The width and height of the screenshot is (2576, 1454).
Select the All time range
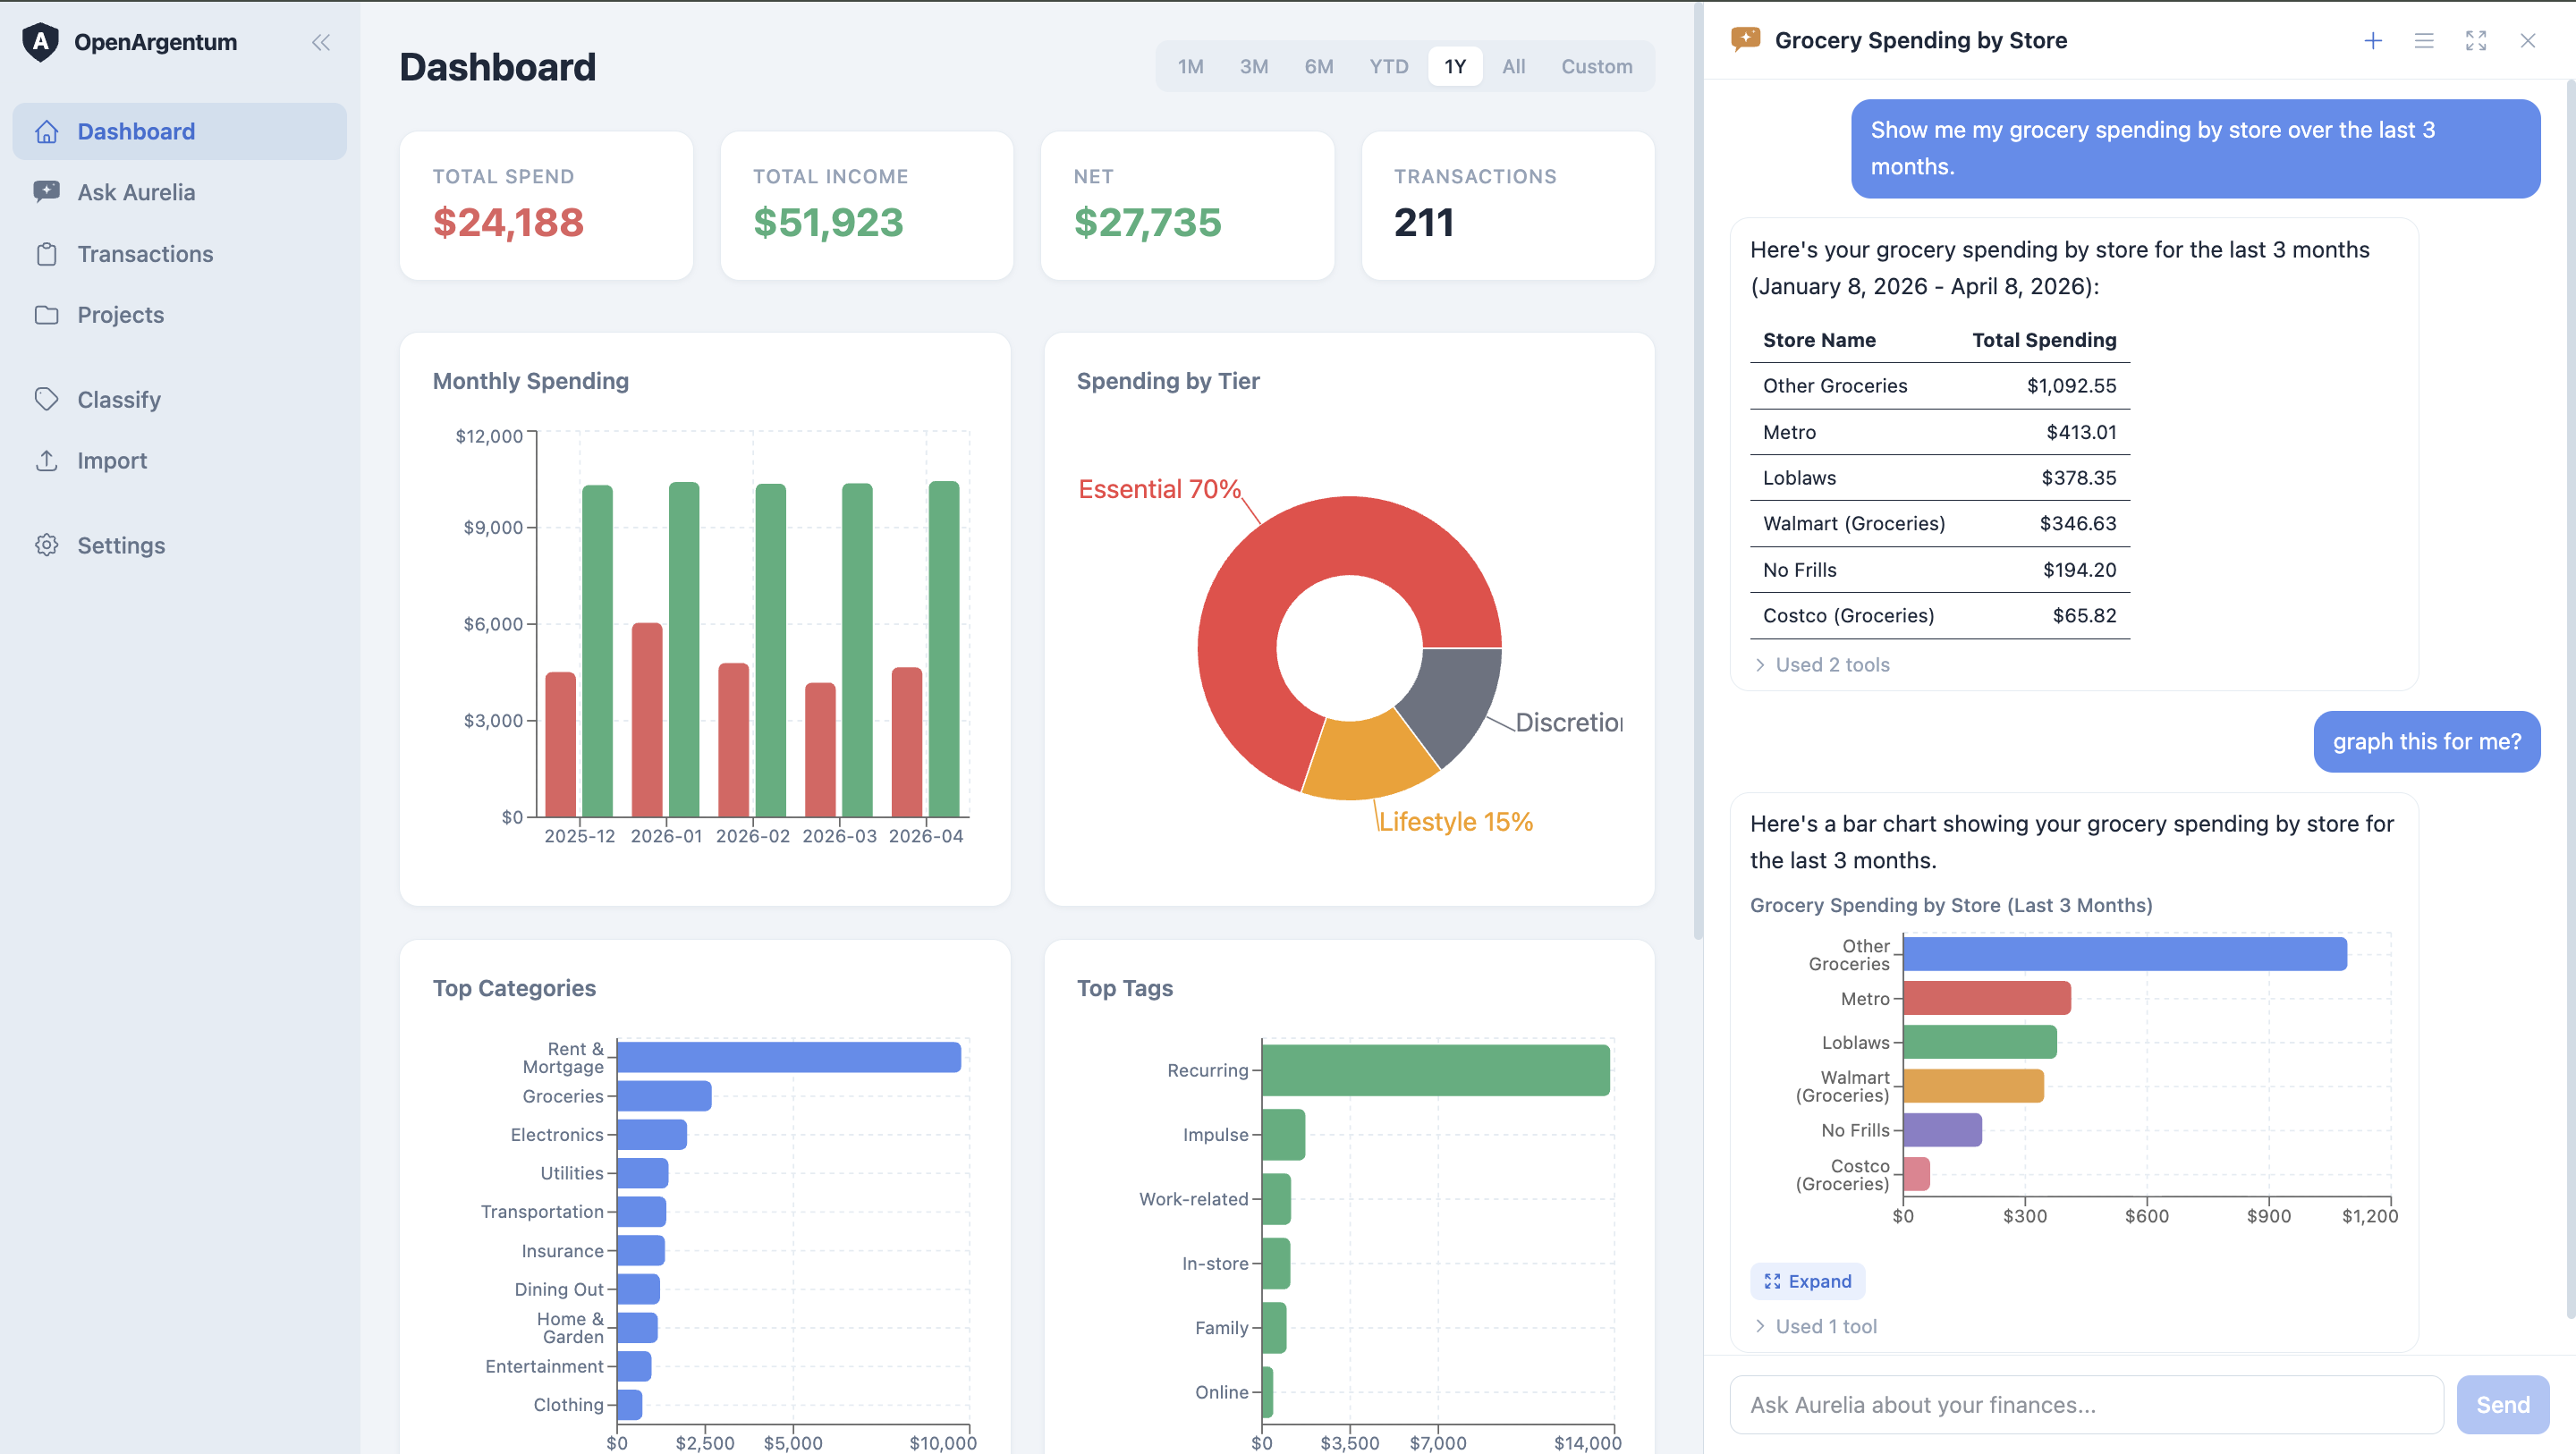click(1514, 66)
